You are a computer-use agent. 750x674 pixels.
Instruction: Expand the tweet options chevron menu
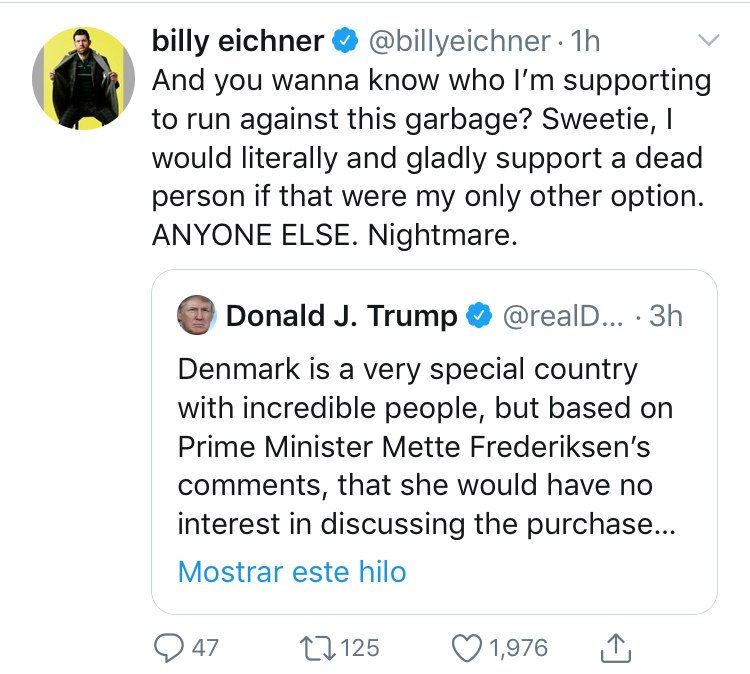point(709,40)
